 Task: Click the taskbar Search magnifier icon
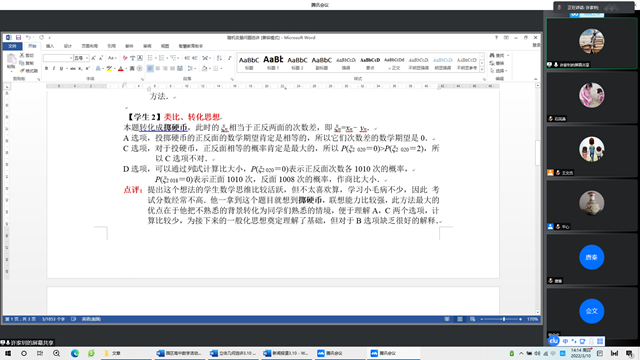pos(56,353)
